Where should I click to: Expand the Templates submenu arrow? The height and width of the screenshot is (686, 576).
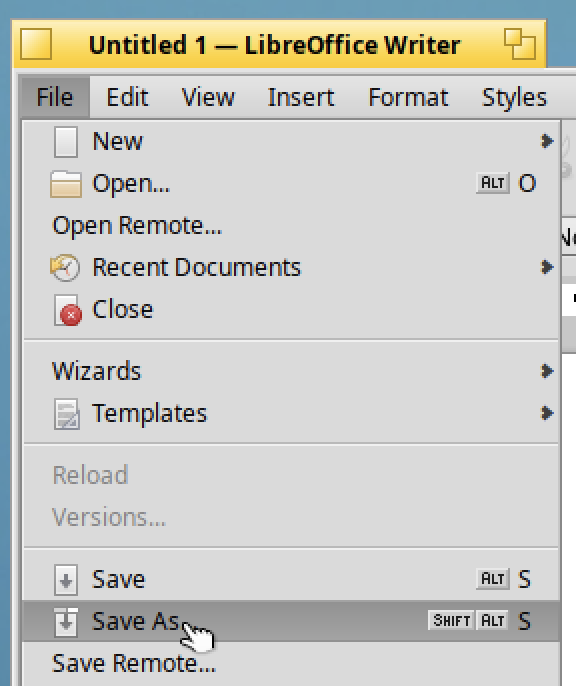coord(547,413)
